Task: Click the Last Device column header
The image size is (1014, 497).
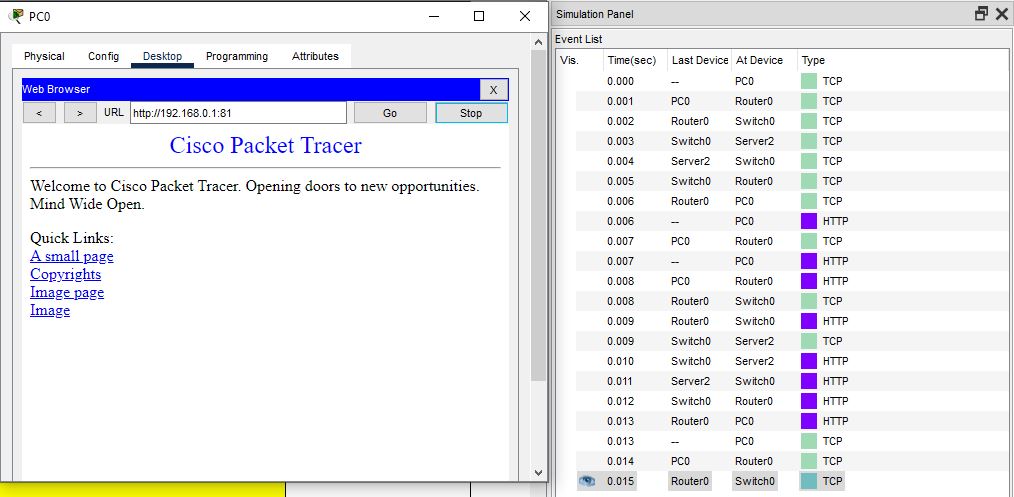Action: [x=700, y=60]
